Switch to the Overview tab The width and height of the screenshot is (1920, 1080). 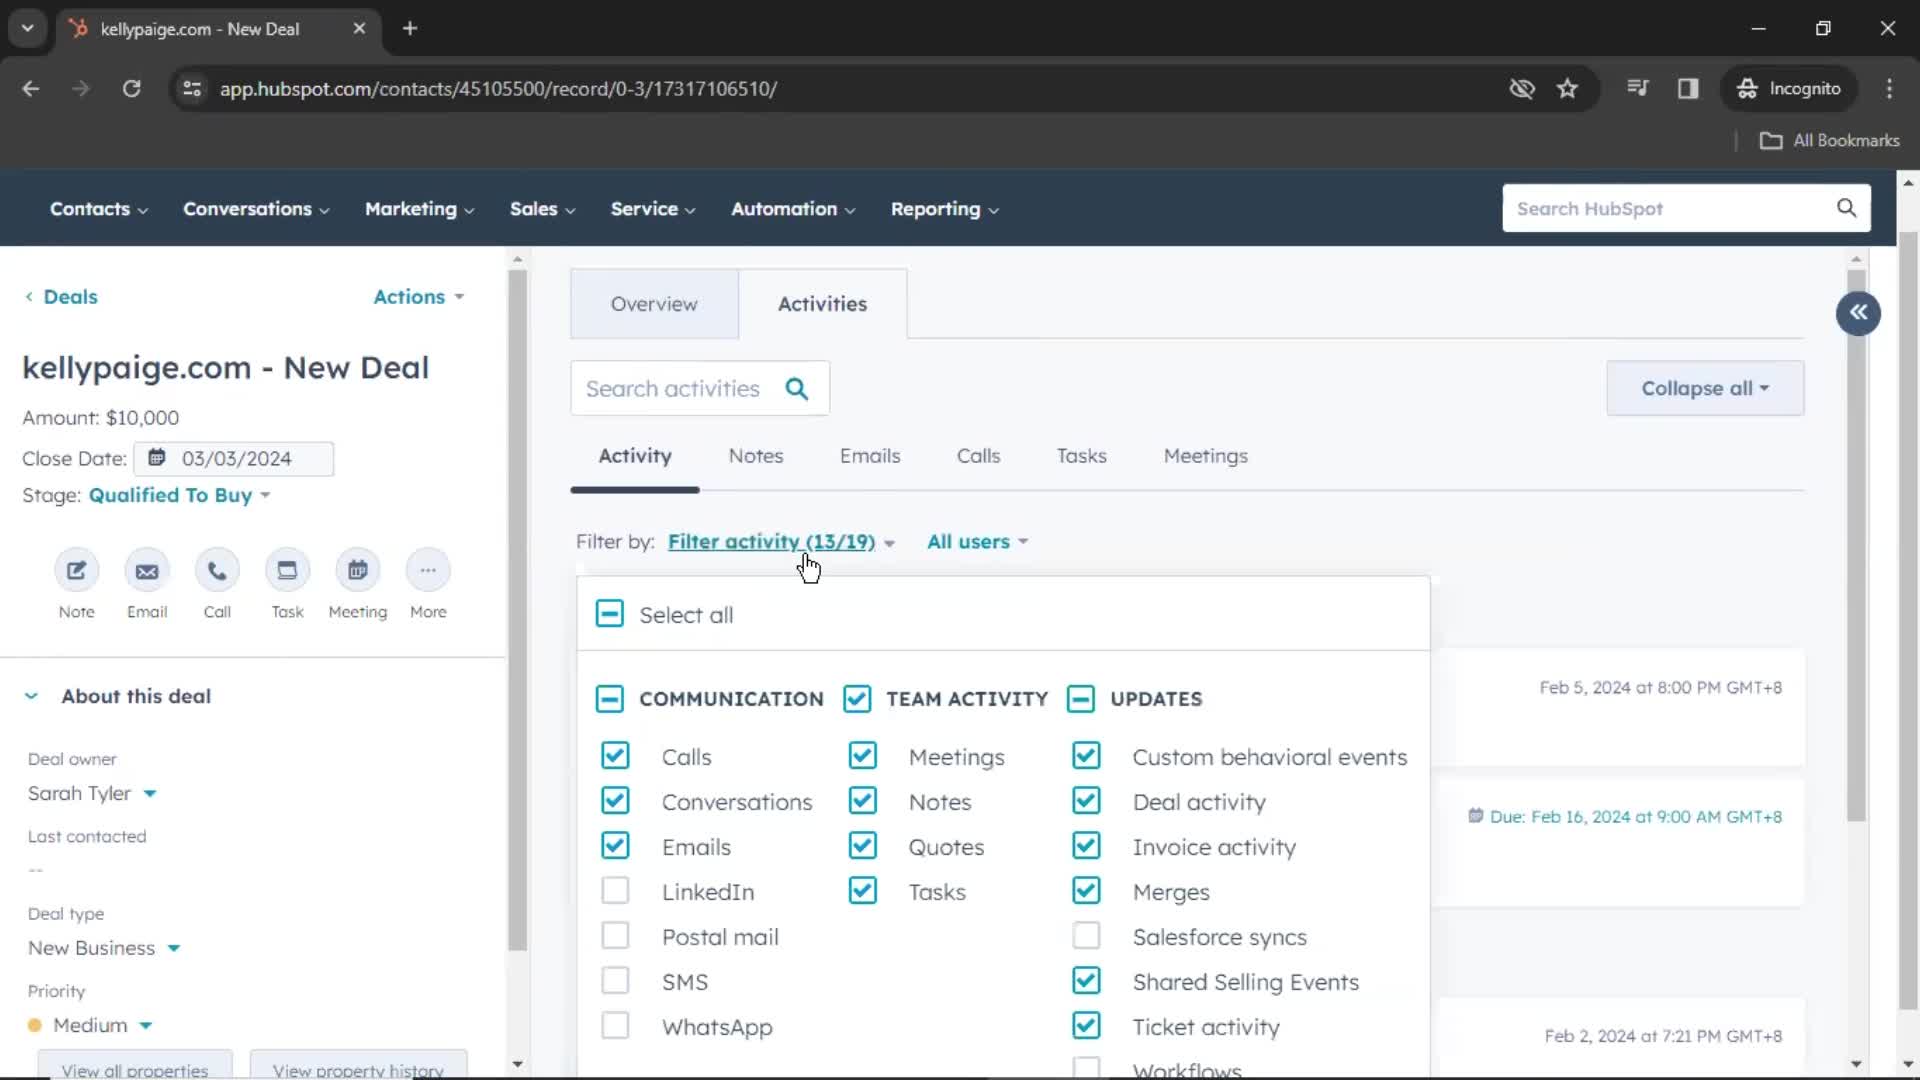click(654, 304)
